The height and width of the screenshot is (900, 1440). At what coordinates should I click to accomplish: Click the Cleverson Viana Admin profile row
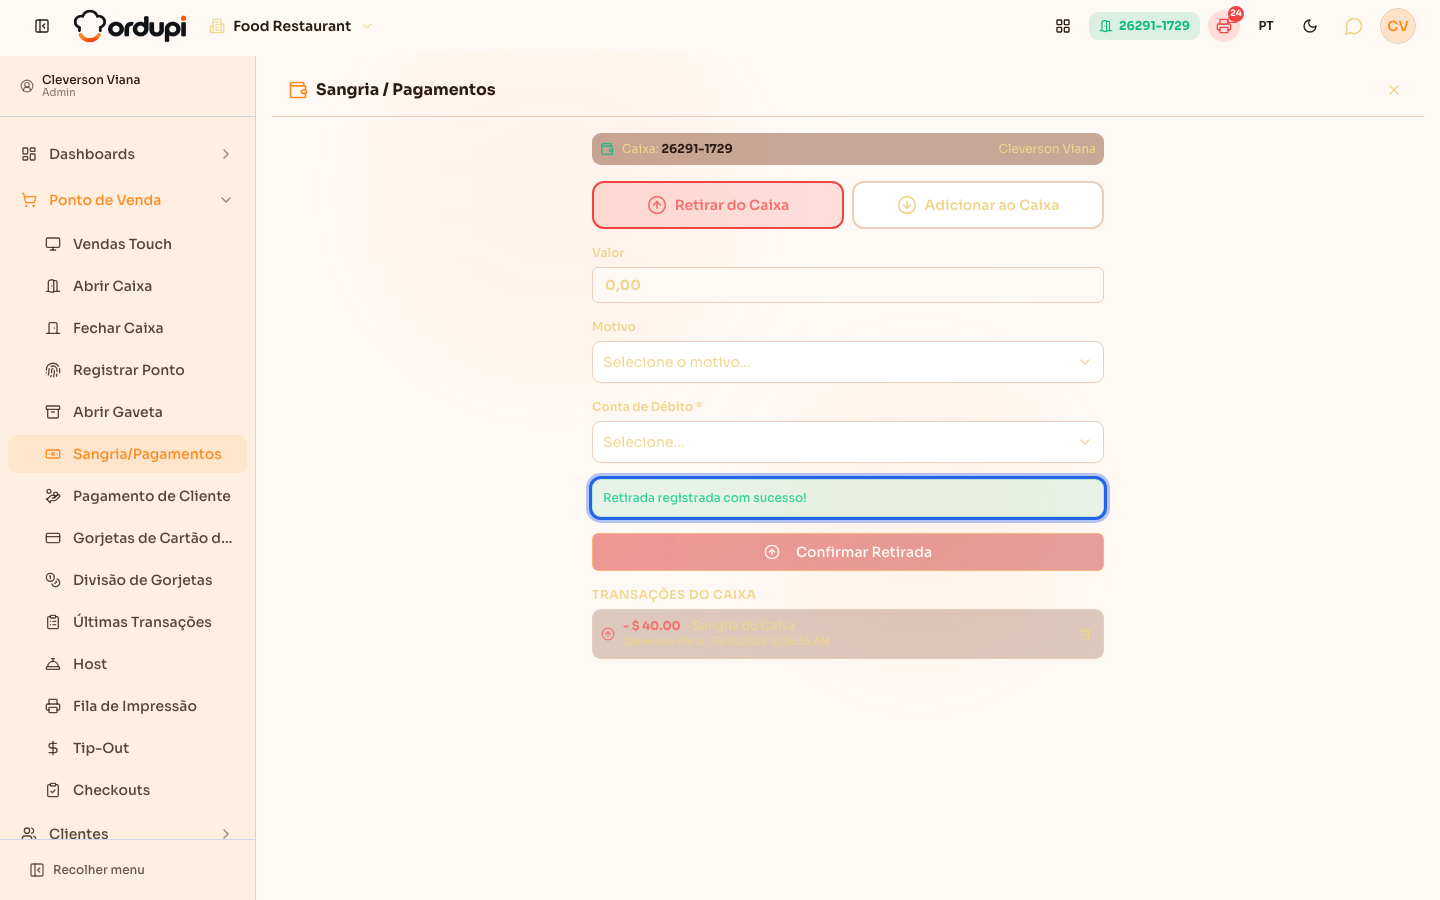[x=127, y=86]
